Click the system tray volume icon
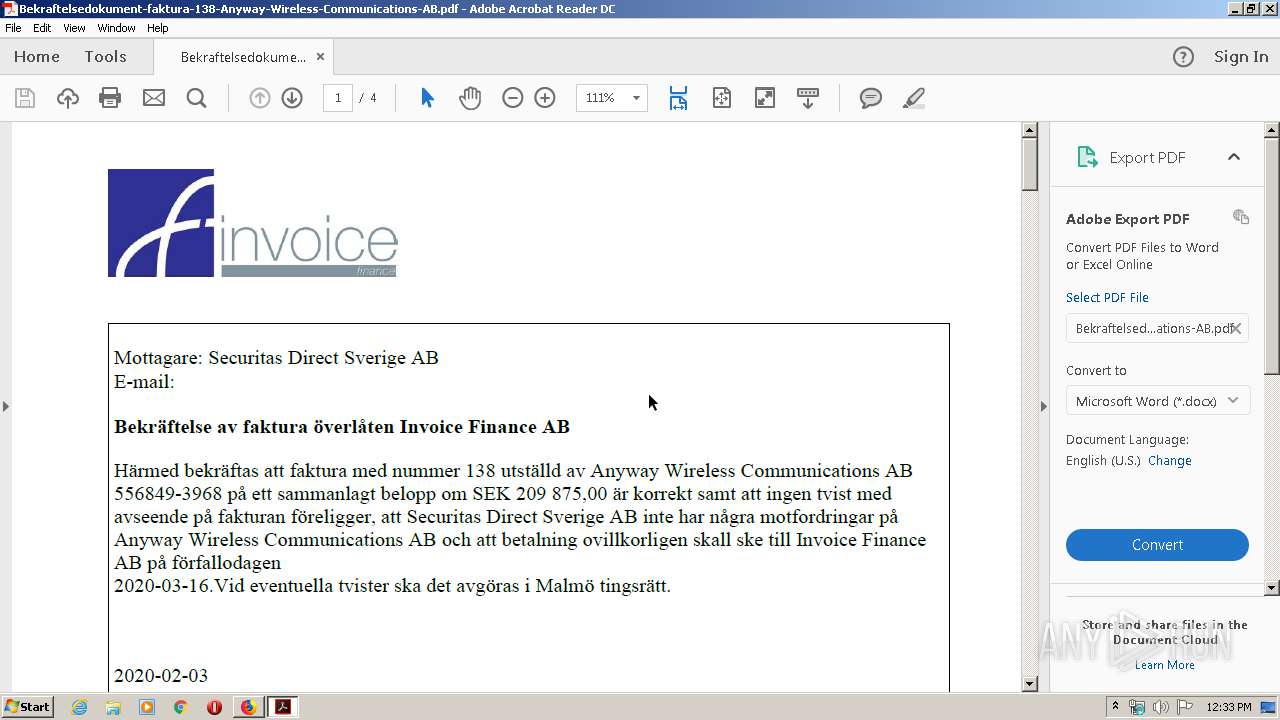This screenshot has height=720, width=1280. pyautogui.click(x=1160, y=707)
